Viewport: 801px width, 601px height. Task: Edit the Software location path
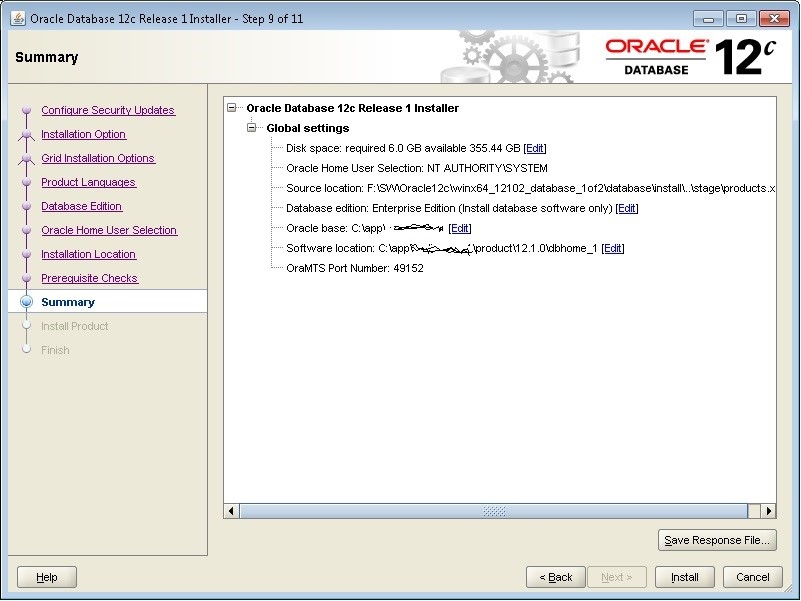(x=613, y=248)
